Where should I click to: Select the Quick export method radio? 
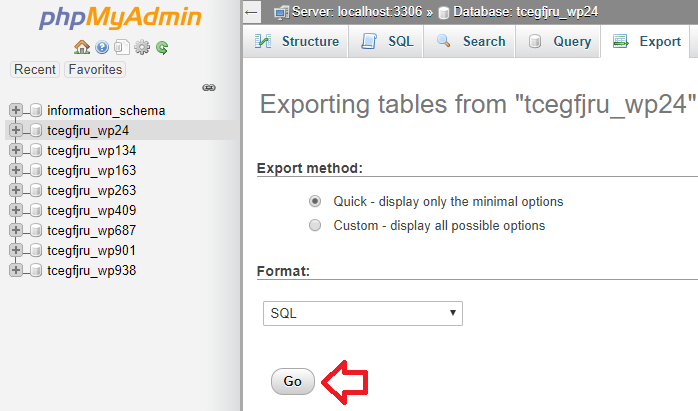pyautogui.click(x=315, y=201)
